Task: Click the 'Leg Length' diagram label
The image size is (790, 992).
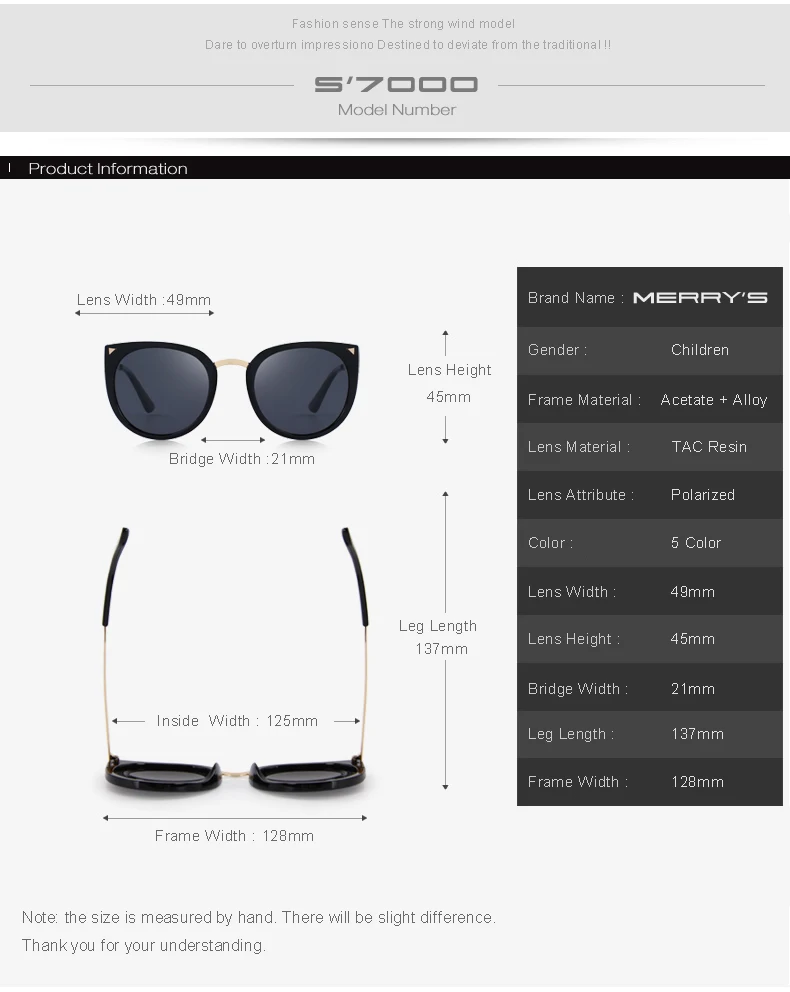Action: tap(438, 626)
